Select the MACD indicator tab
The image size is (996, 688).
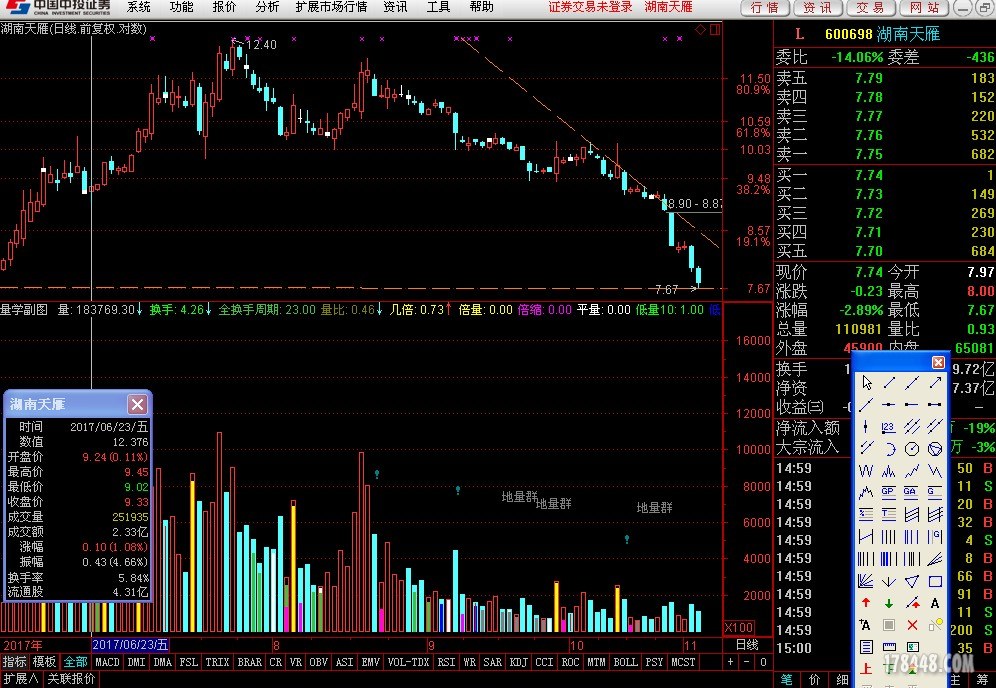pyautogui.click(x=107, y=662)
